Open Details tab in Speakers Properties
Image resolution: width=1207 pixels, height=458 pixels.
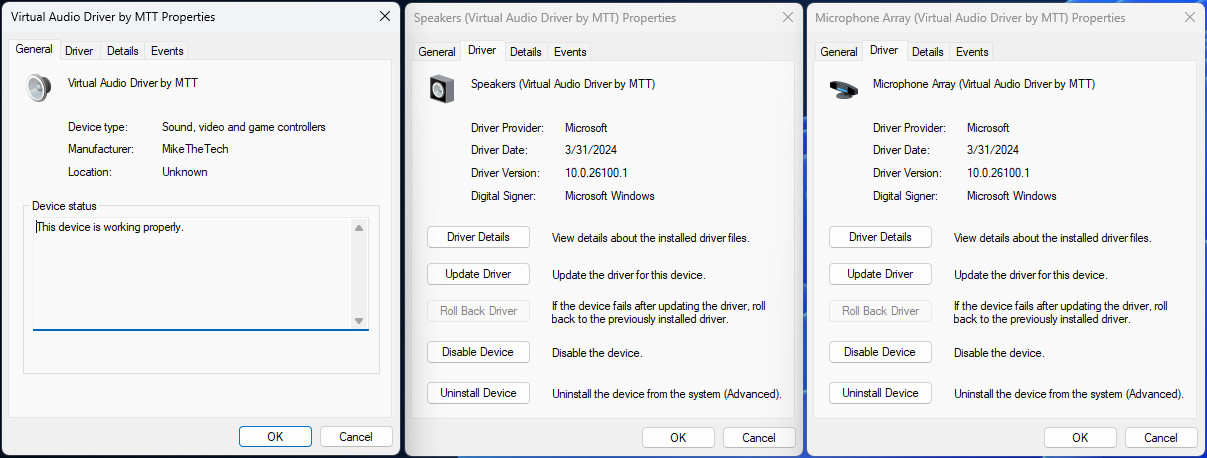point(525,52)
